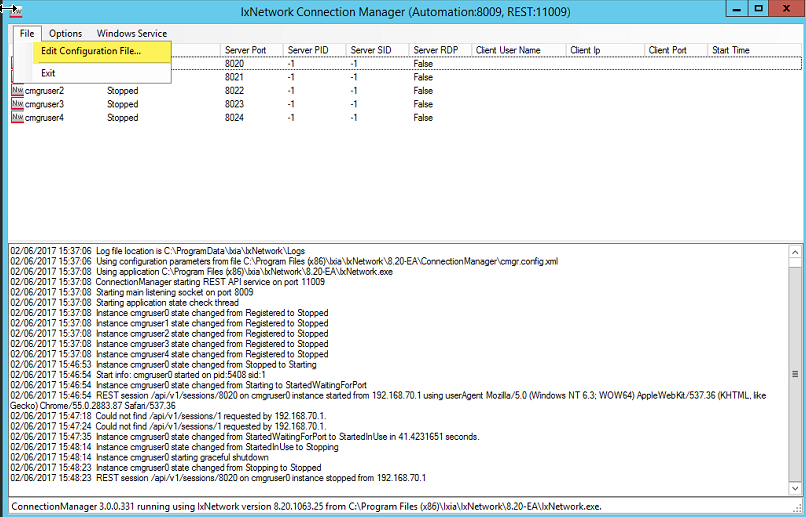The image size is (806, 517).
Task: Click the cmgruser3 instance icon
Action: pos(16,104)
